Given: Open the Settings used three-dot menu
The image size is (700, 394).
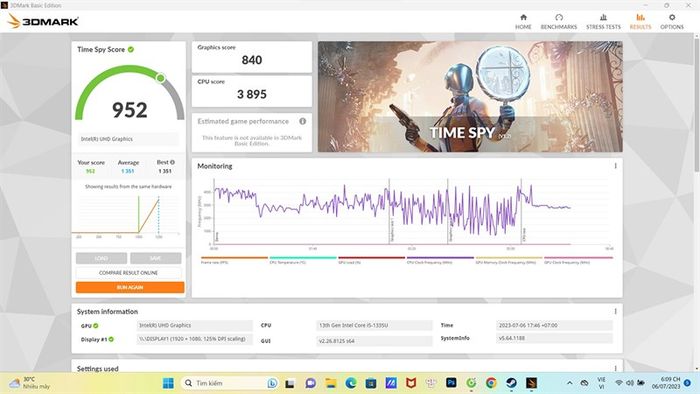Looking at the screenshot, I should [615, 368].
